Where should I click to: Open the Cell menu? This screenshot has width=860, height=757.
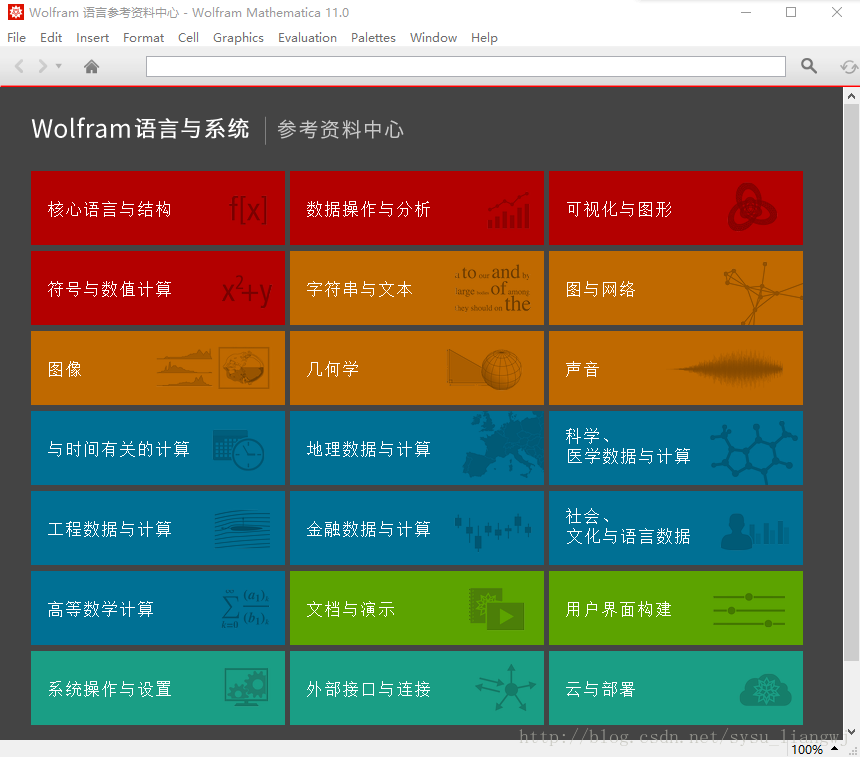point(188,37)
